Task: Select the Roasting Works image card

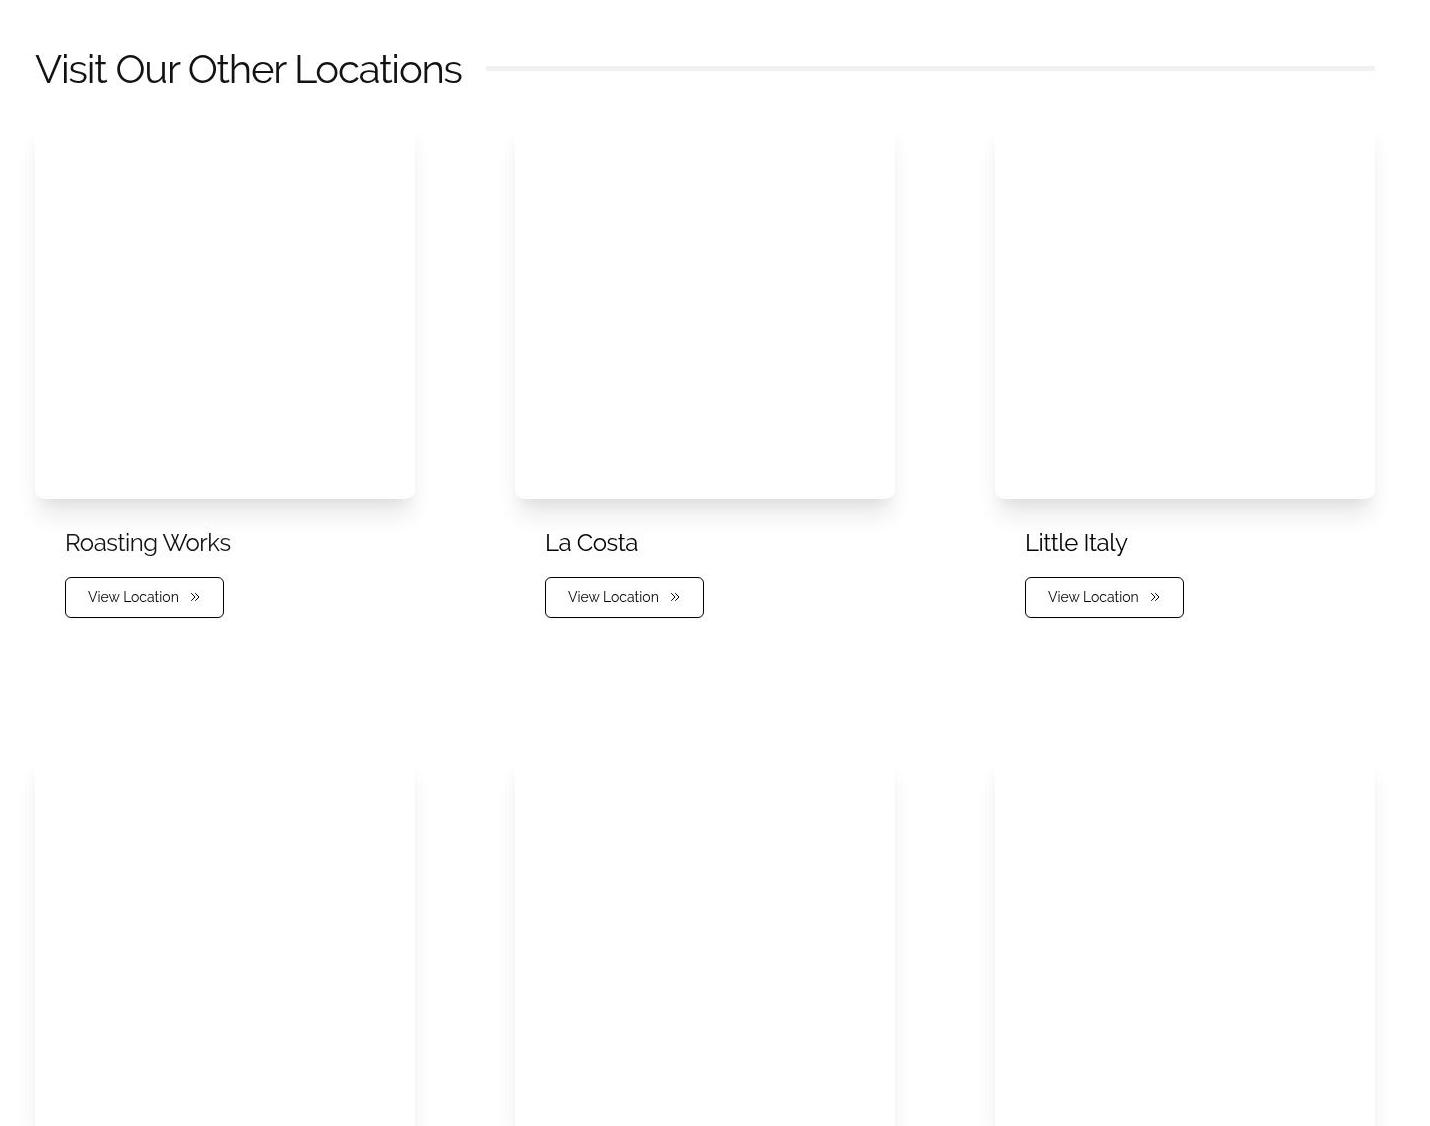Action: [225, 309]
